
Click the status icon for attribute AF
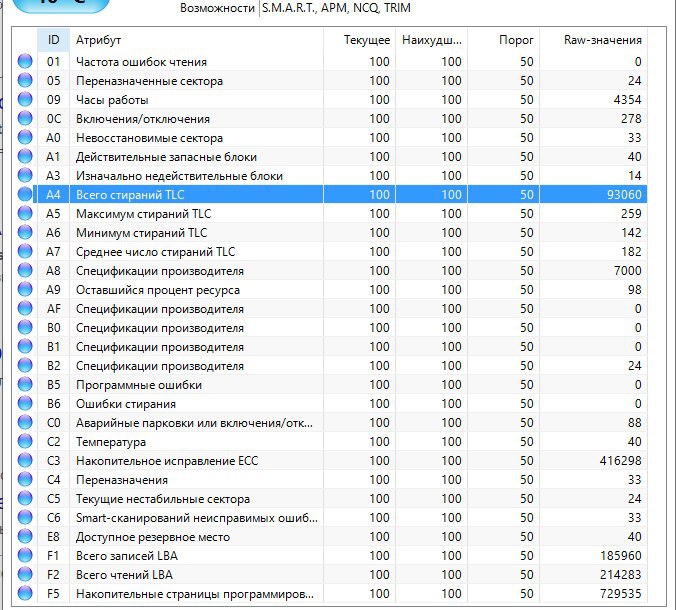25,308
